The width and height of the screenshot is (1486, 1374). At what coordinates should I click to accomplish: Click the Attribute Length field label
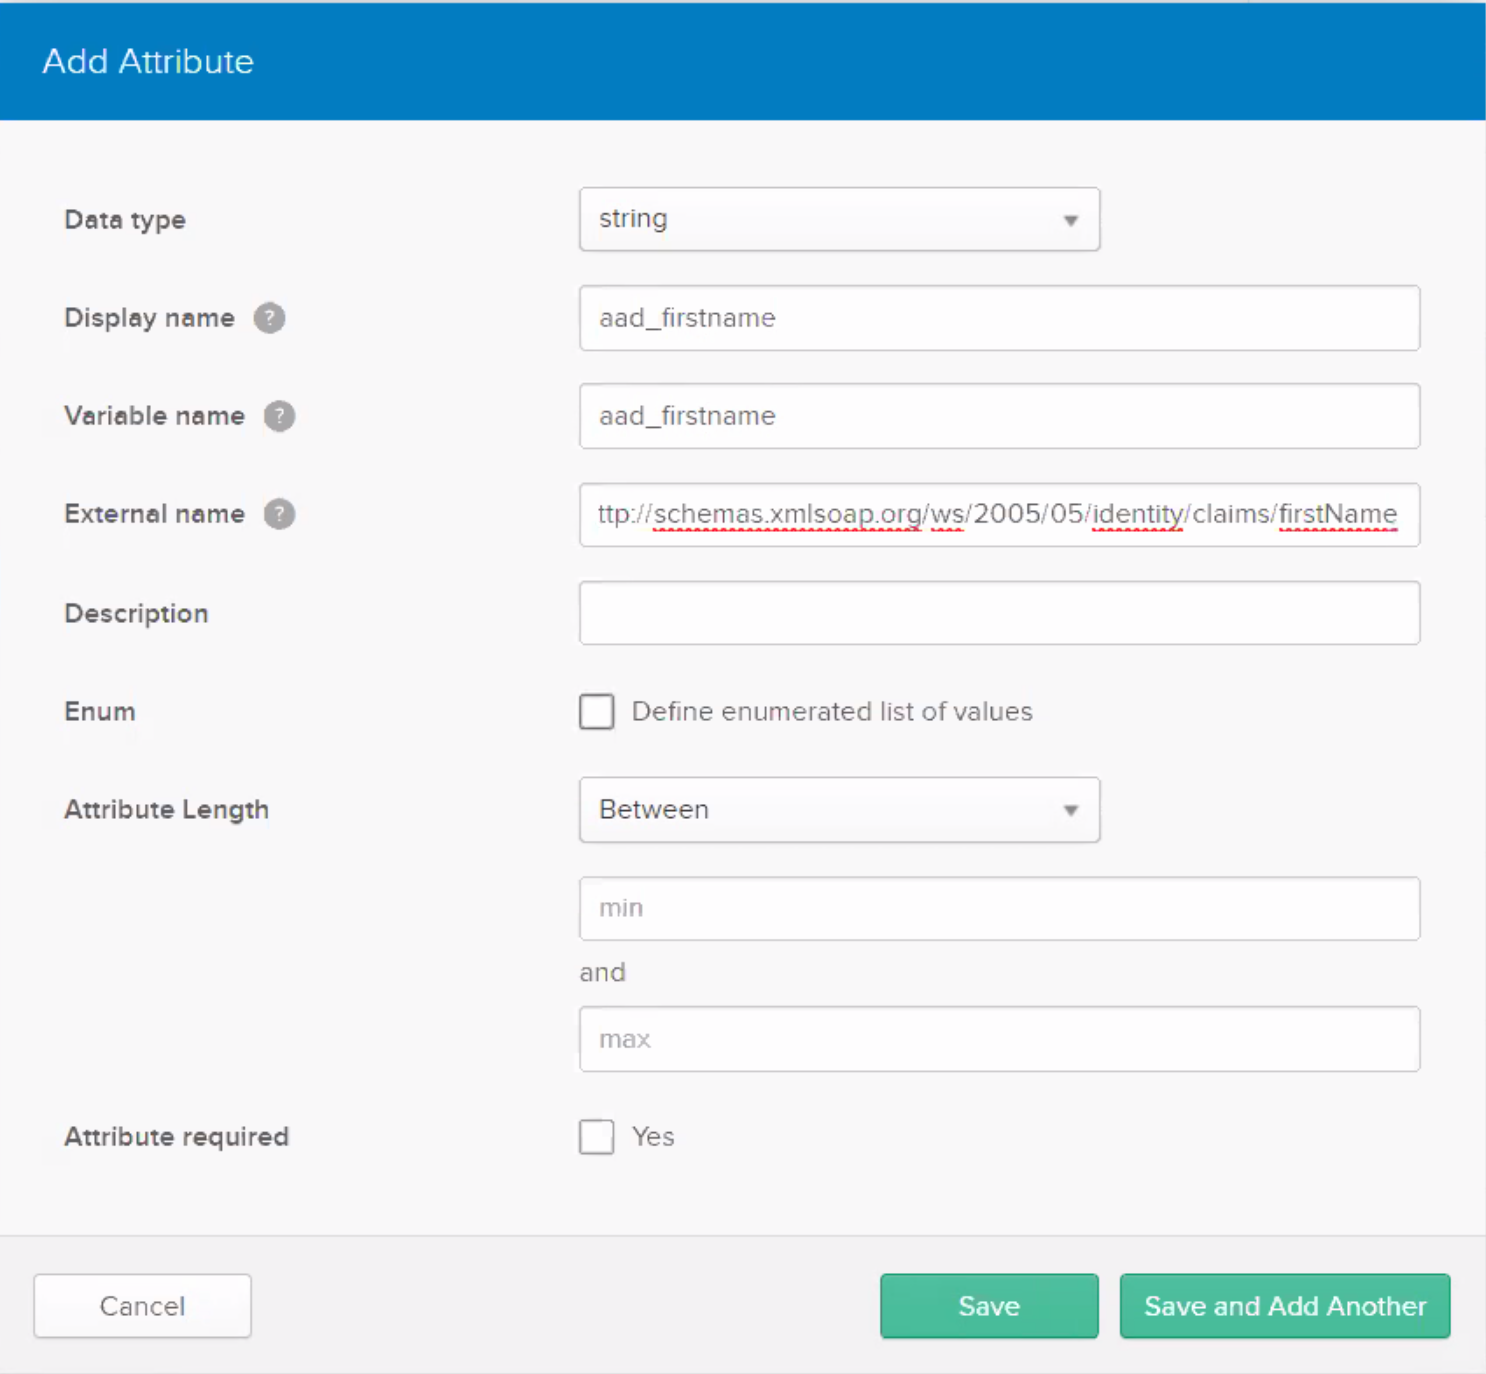(166, 810)
